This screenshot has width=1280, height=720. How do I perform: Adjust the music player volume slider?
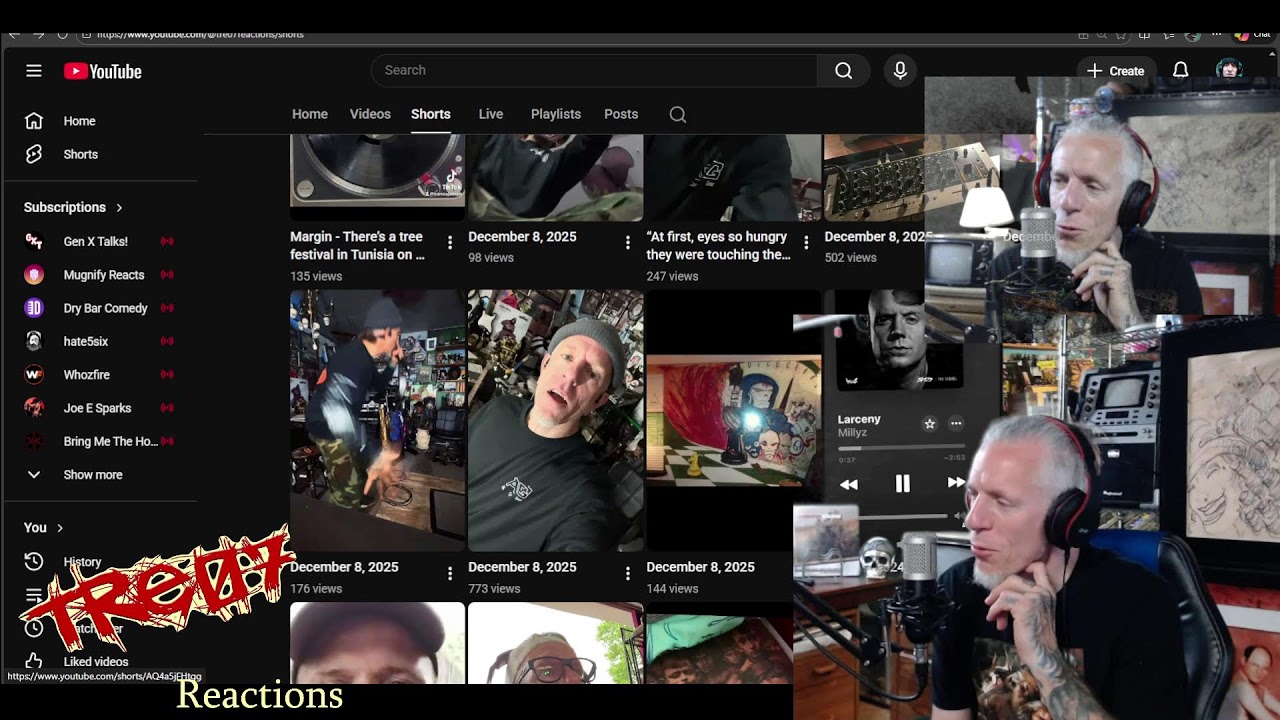[897, 516]
